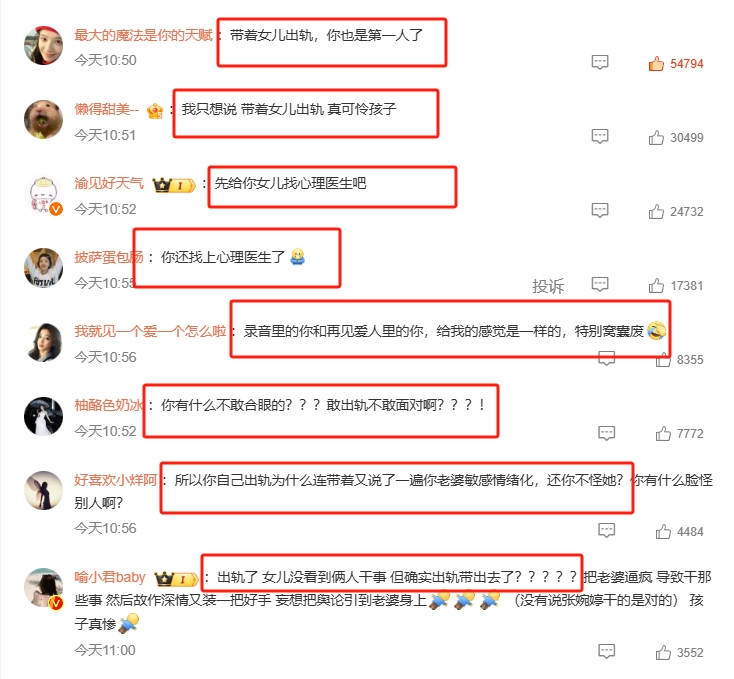This screenshot has height=679, width=734.
Task: View avatar of user 渝见好天气
Action: point(43,194)
